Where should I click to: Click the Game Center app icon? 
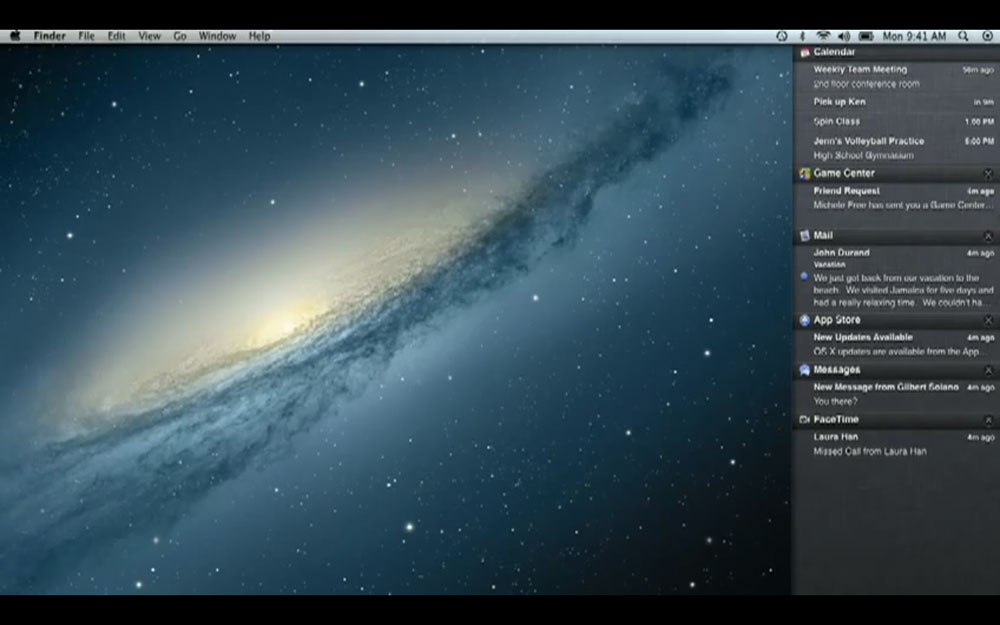pos(805,173)
